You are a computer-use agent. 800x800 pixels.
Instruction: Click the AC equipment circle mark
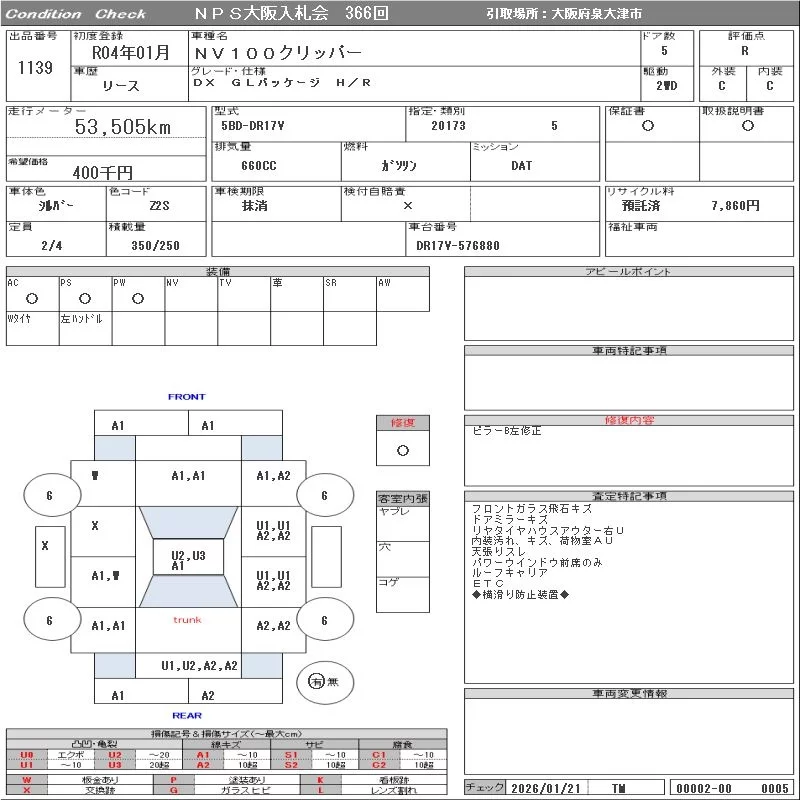coord(32,299)
